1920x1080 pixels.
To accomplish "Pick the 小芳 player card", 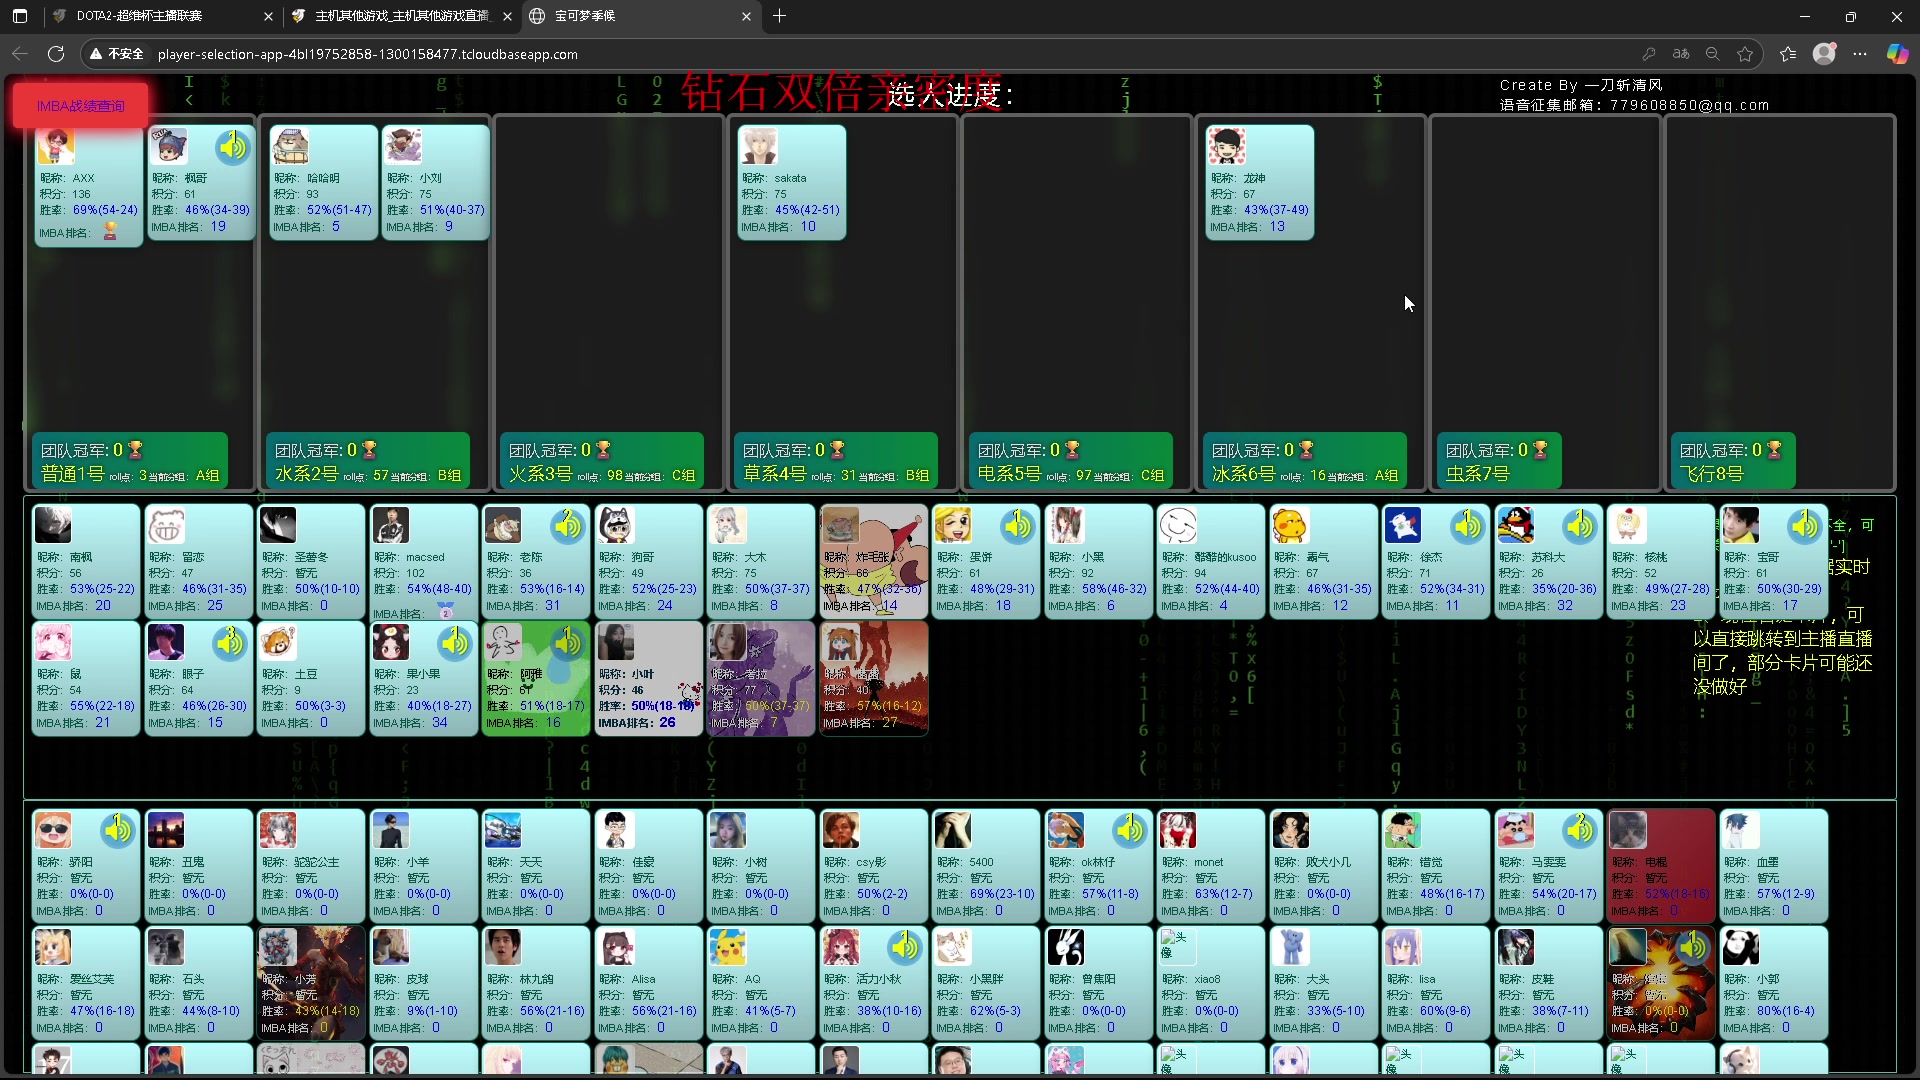I will [311, 983].
